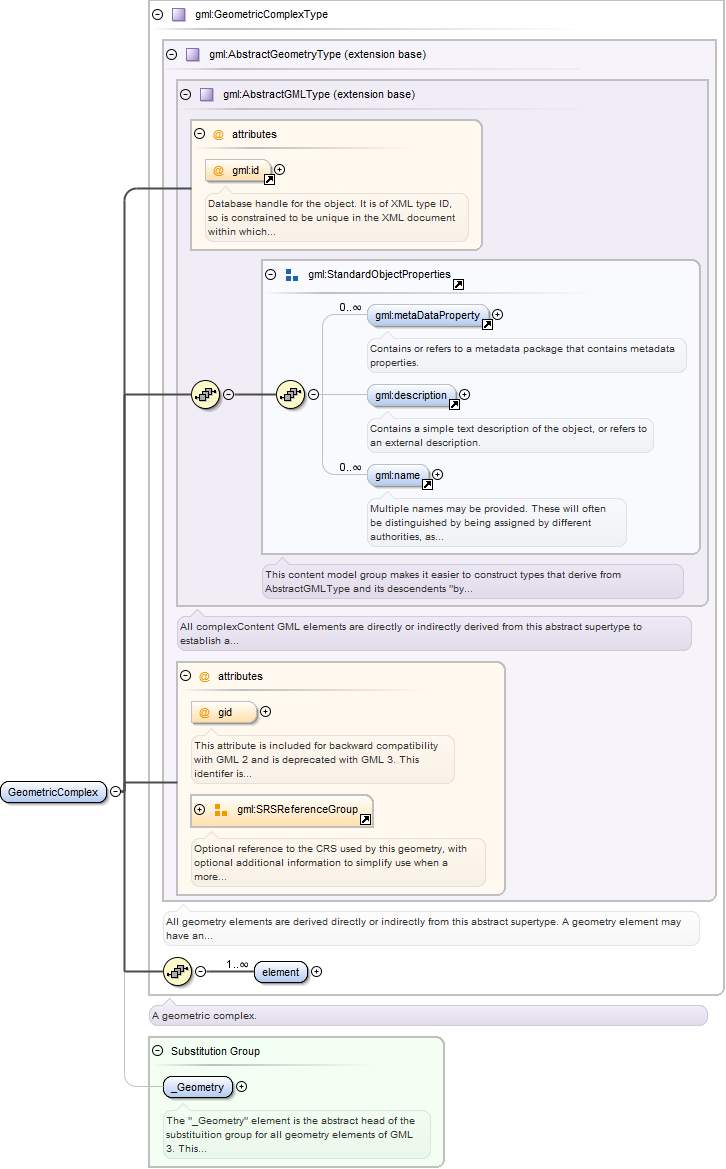
Task: Click the sequence compositor icon next to element
Action: click(177, 971)
